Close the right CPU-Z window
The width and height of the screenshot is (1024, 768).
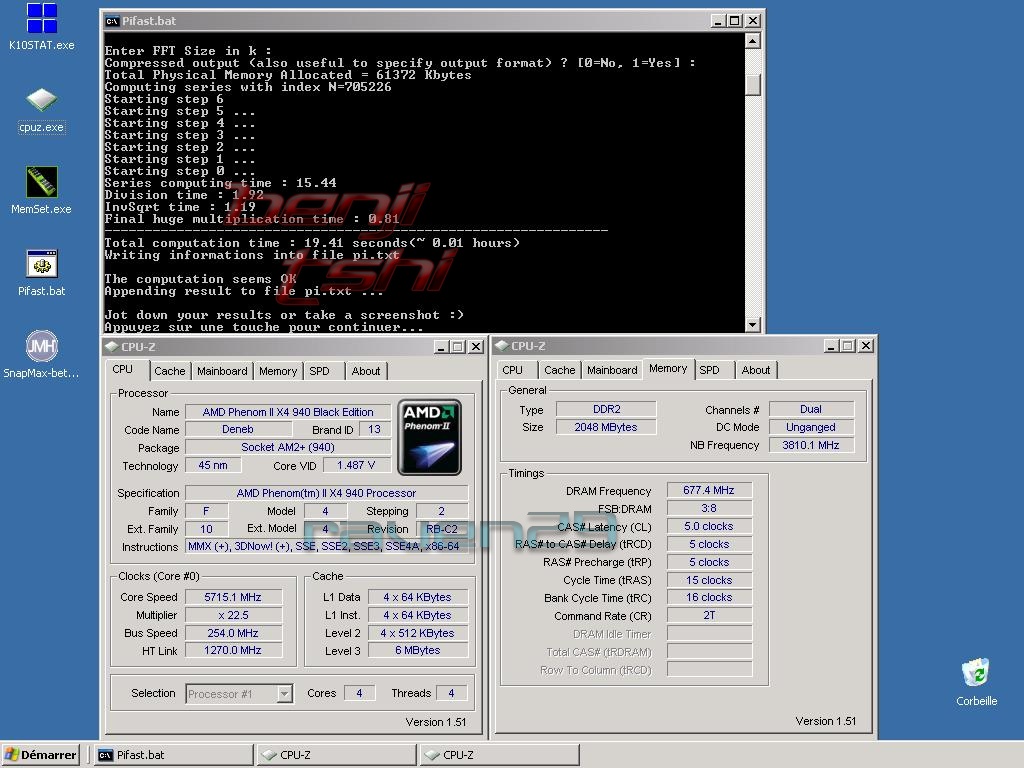866,345
